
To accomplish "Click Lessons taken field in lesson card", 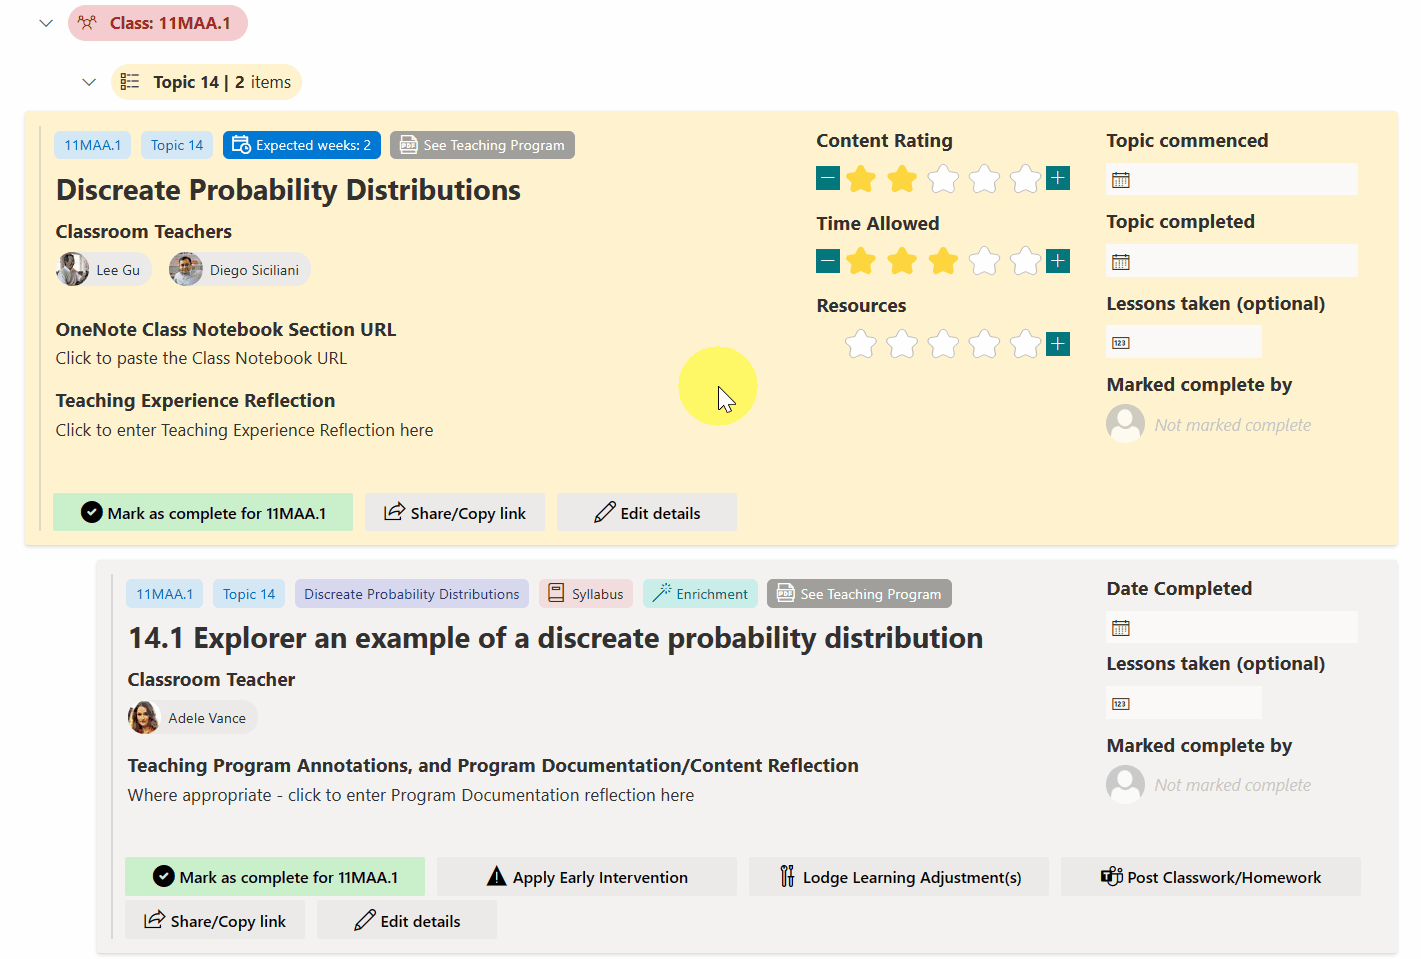I will 1184,703.
